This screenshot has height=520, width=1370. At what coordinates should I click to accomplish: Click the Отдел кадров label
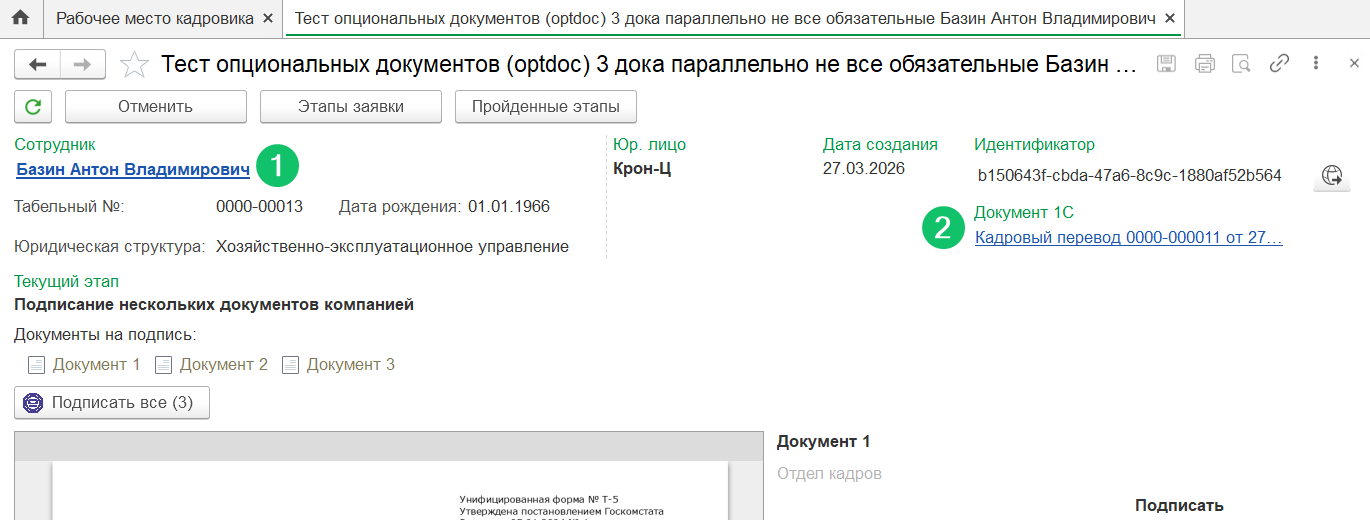(829, 473)
